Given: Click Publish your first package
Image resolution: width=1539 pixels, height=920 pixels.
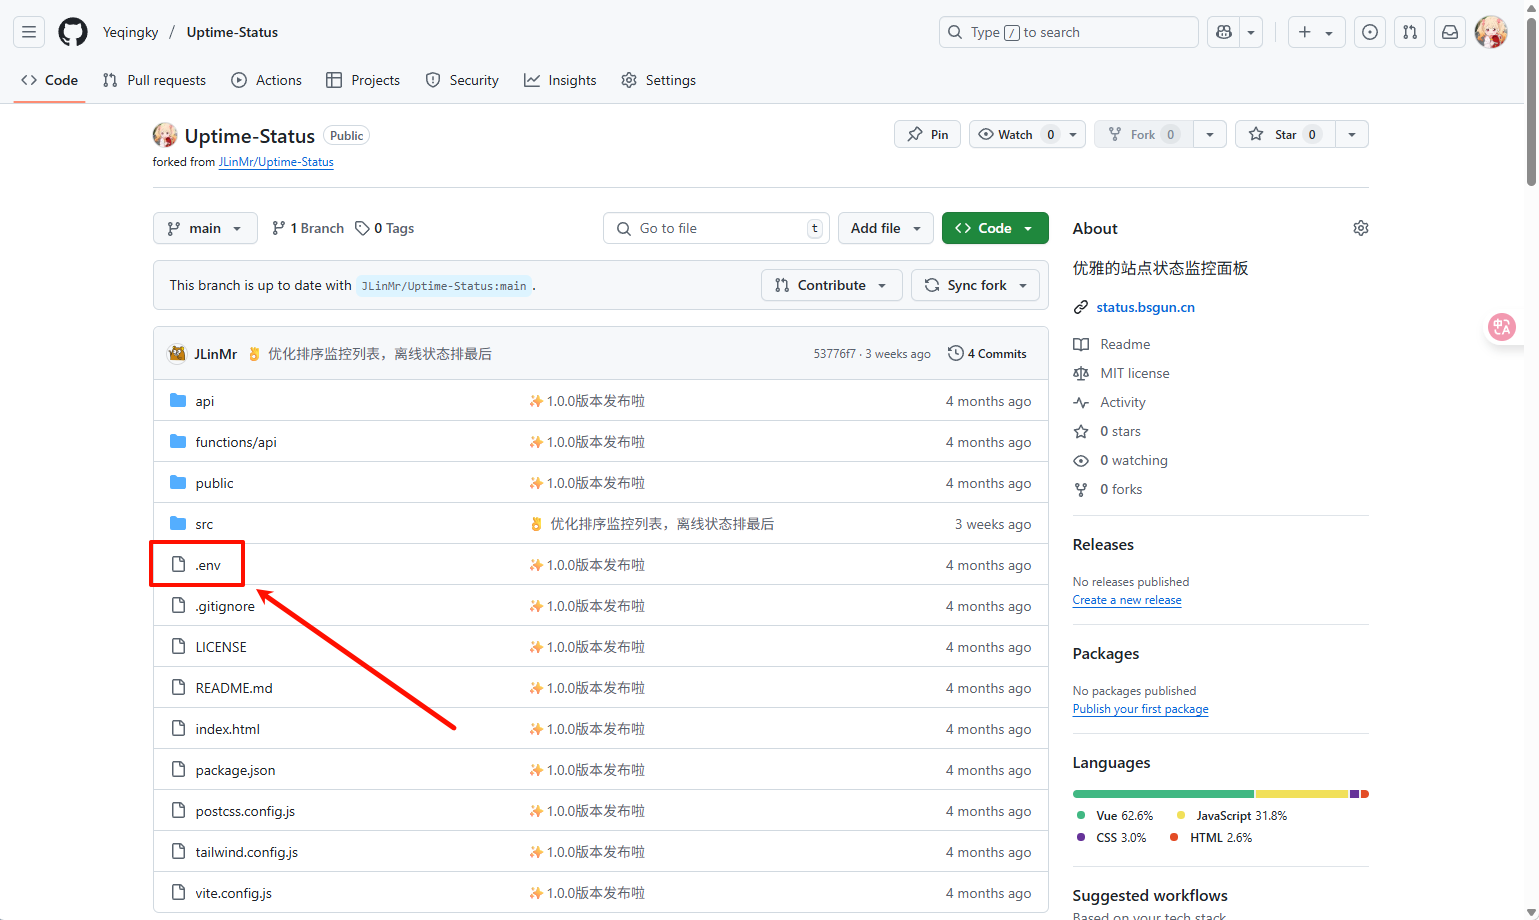Looking at the screenshot, I should click(1140, 709).
